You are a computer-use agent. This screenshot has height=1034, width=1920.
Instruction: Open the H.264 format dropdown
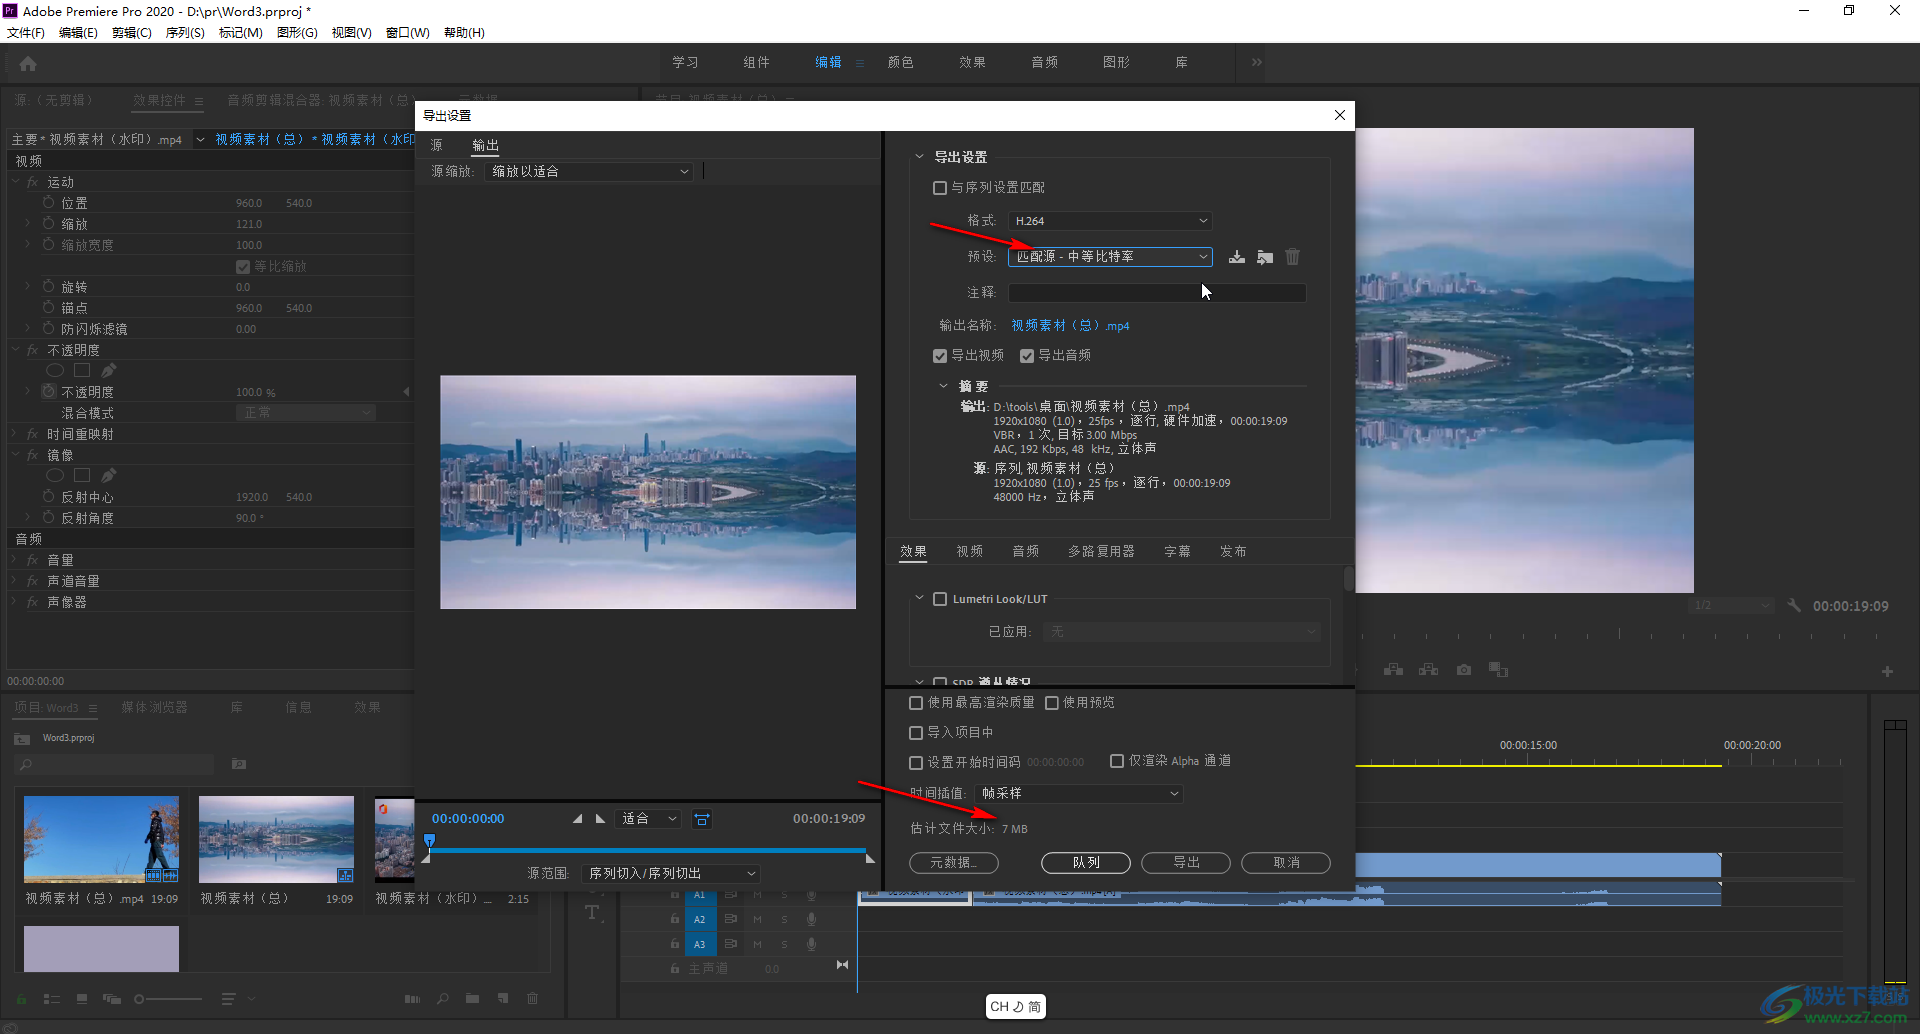[1110, 221]
